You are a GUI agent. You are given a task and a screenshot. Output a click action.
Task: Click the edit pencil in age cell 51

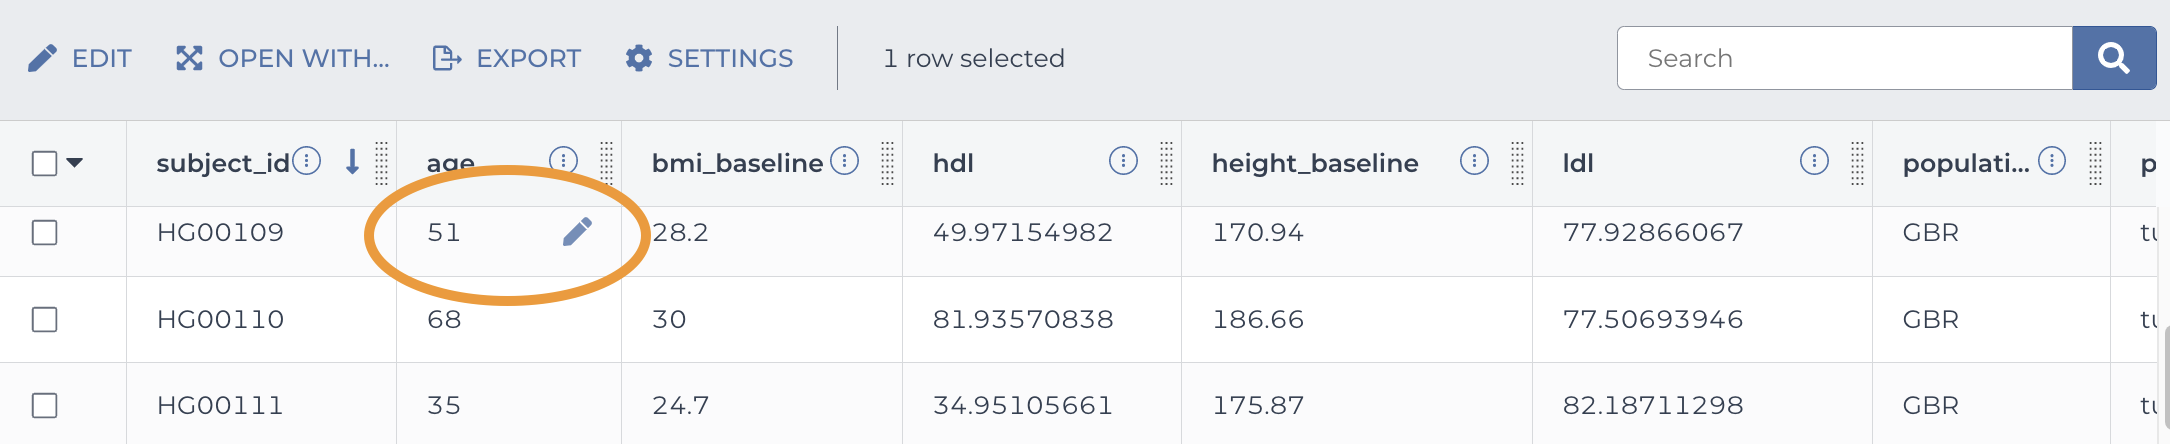pyautogui.click(x=577, y=232)
